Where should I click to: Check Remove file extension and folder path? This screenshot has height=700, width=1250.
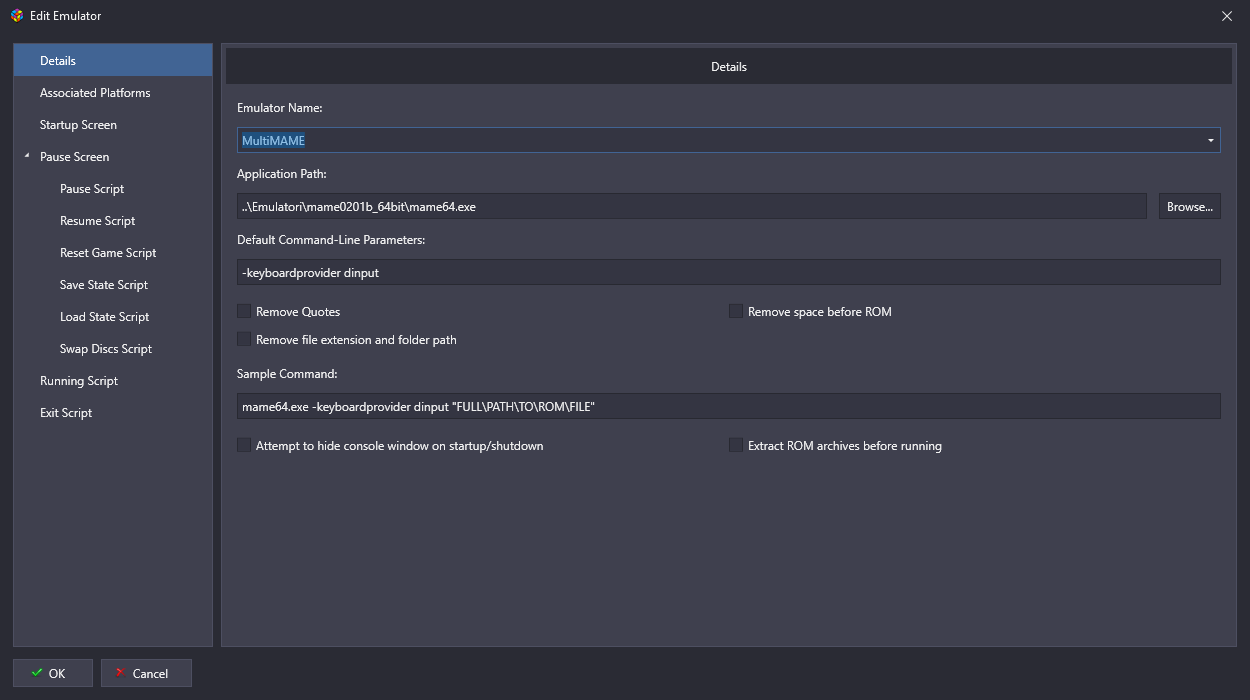point(244,339)
